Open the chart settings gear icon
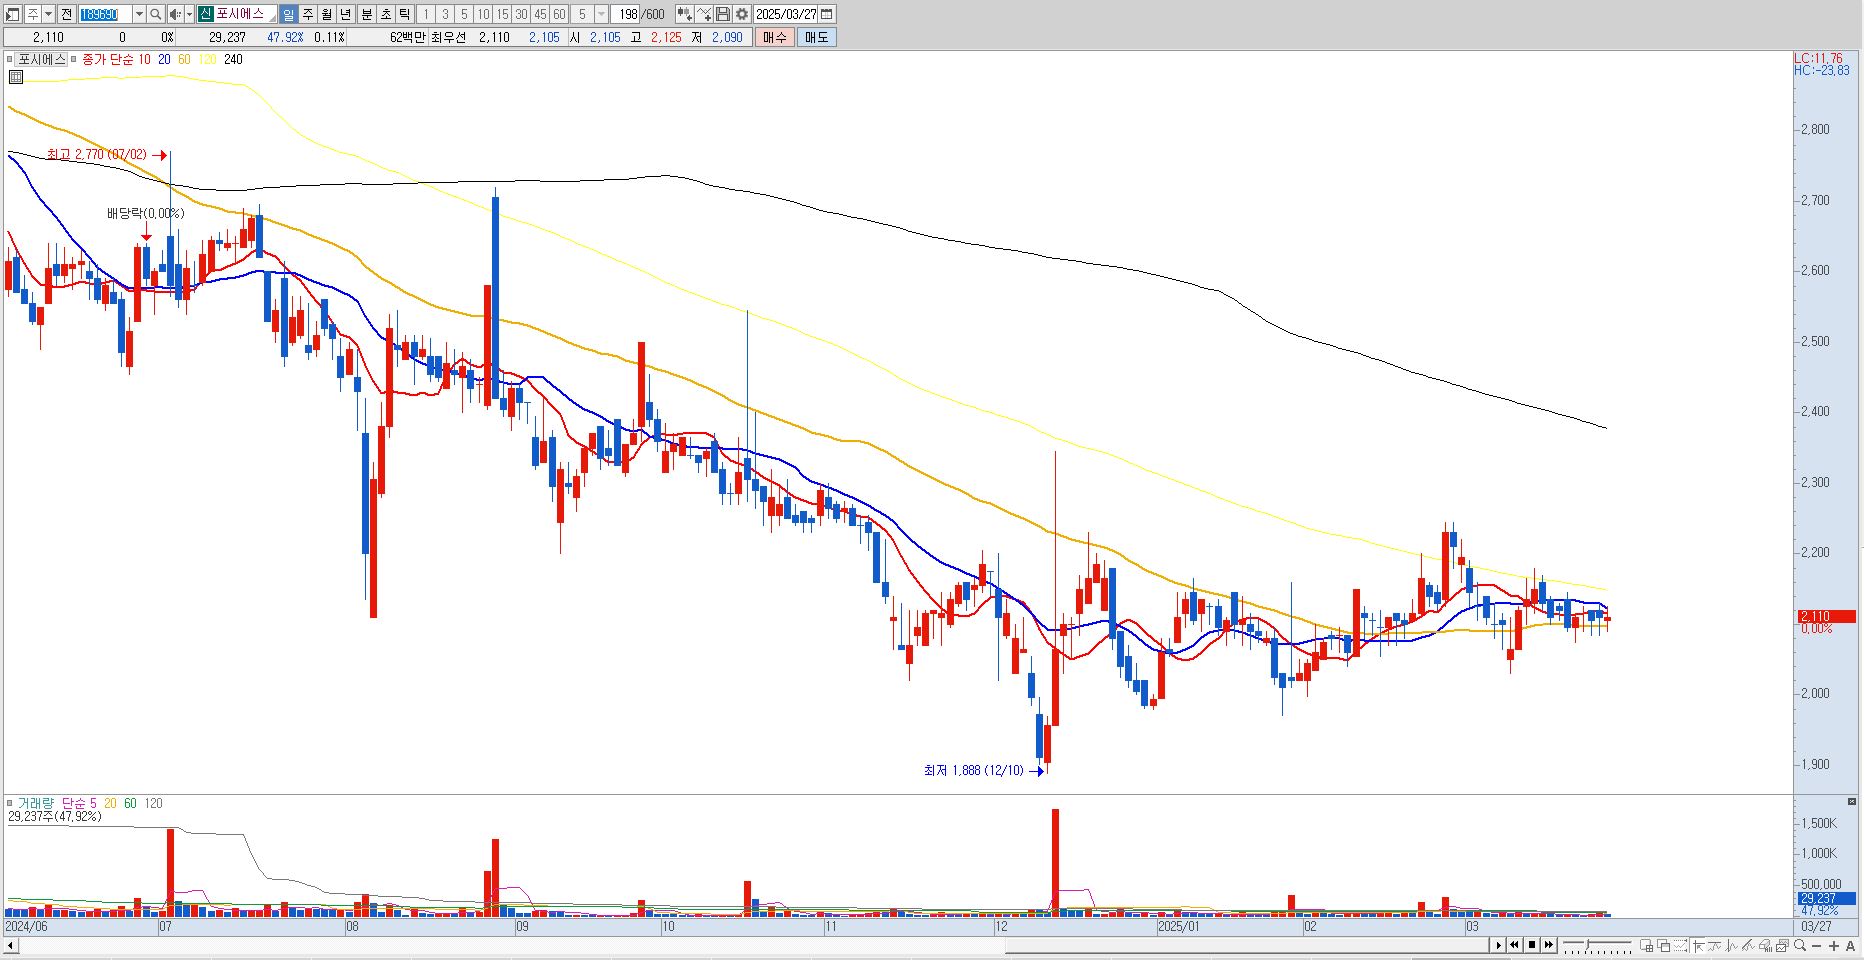Viewport: 1864px width, 960px height. (x=742, y=14)
